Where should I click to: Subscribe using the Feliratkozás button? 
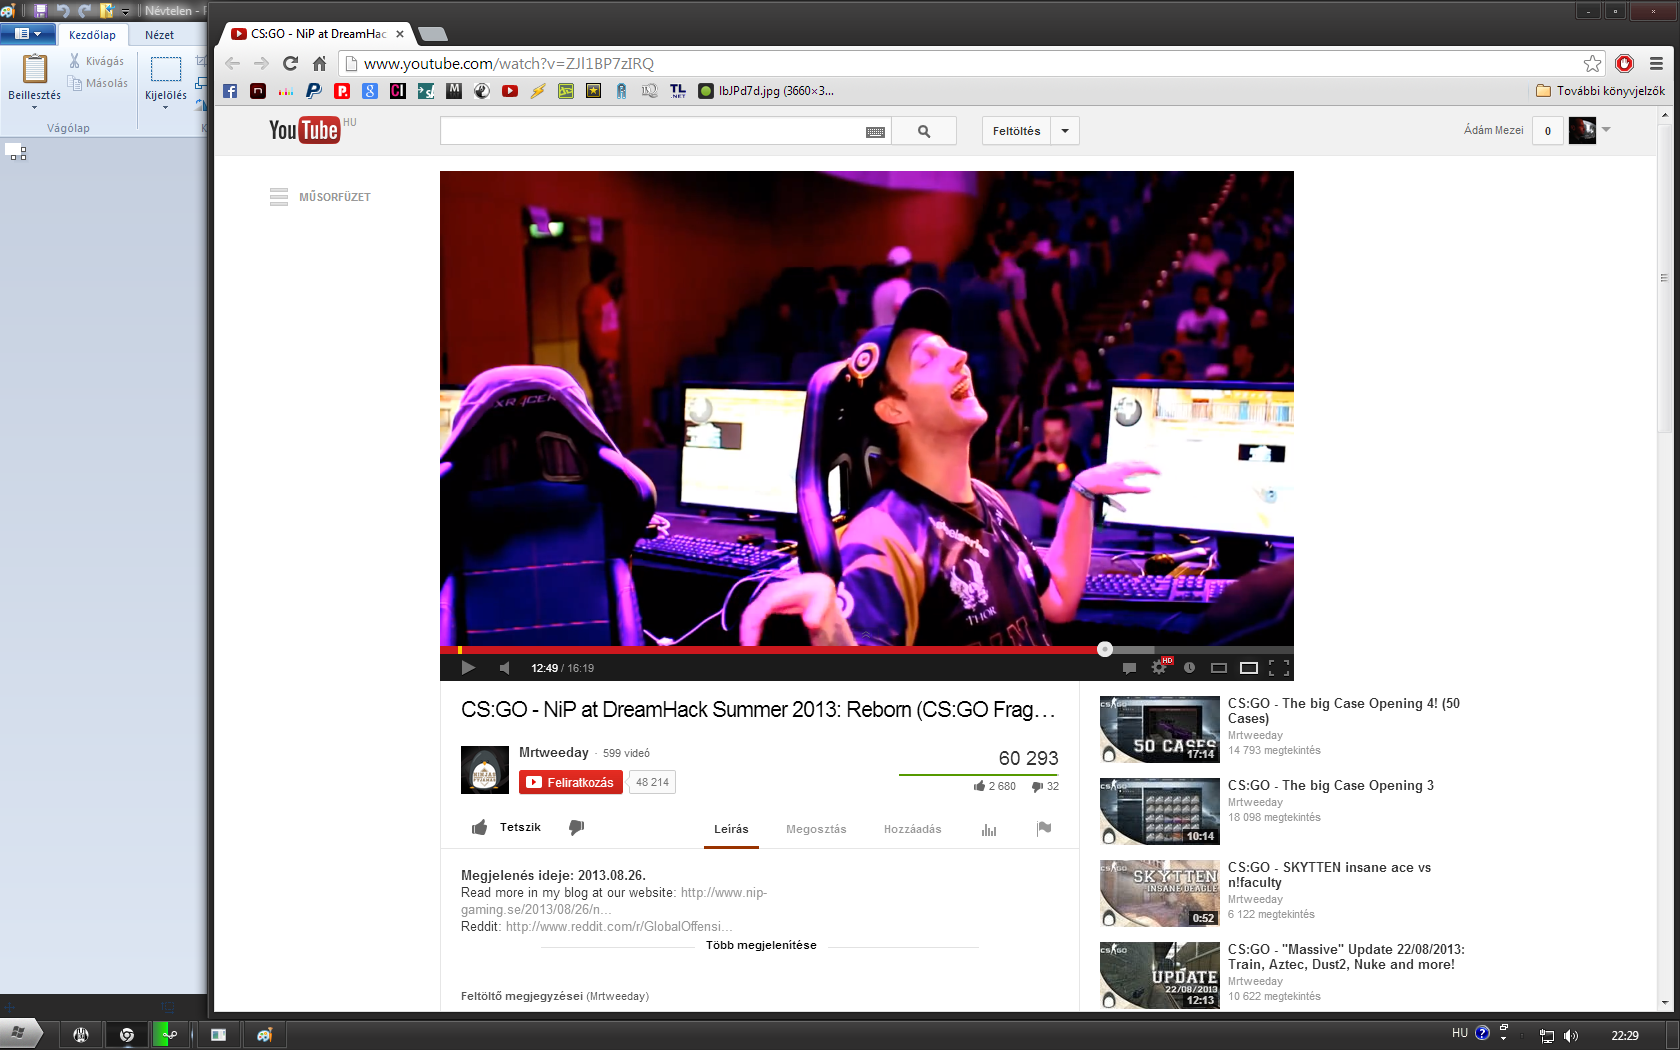click(570, 782)
